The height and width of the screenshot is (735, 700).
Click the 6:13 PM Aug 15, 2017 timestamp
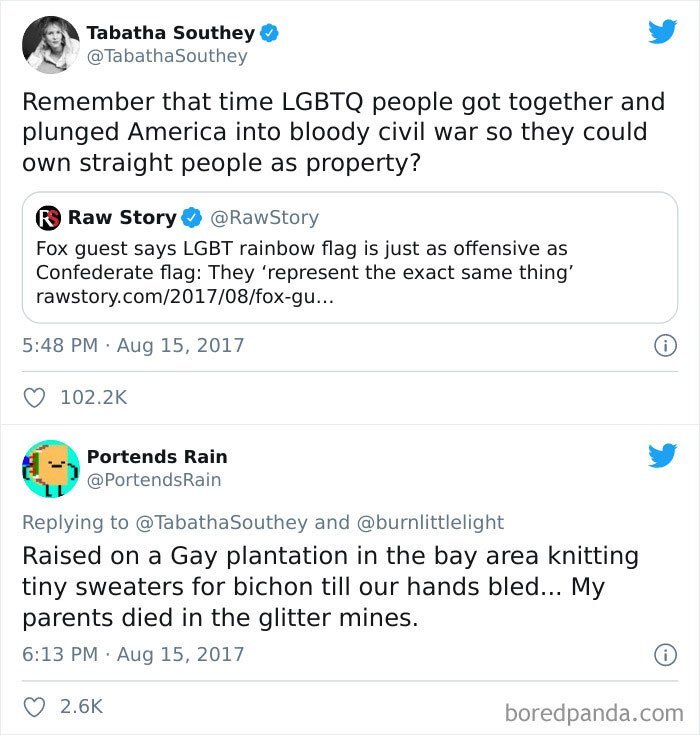pyautogui.click(x=133, y=654)
